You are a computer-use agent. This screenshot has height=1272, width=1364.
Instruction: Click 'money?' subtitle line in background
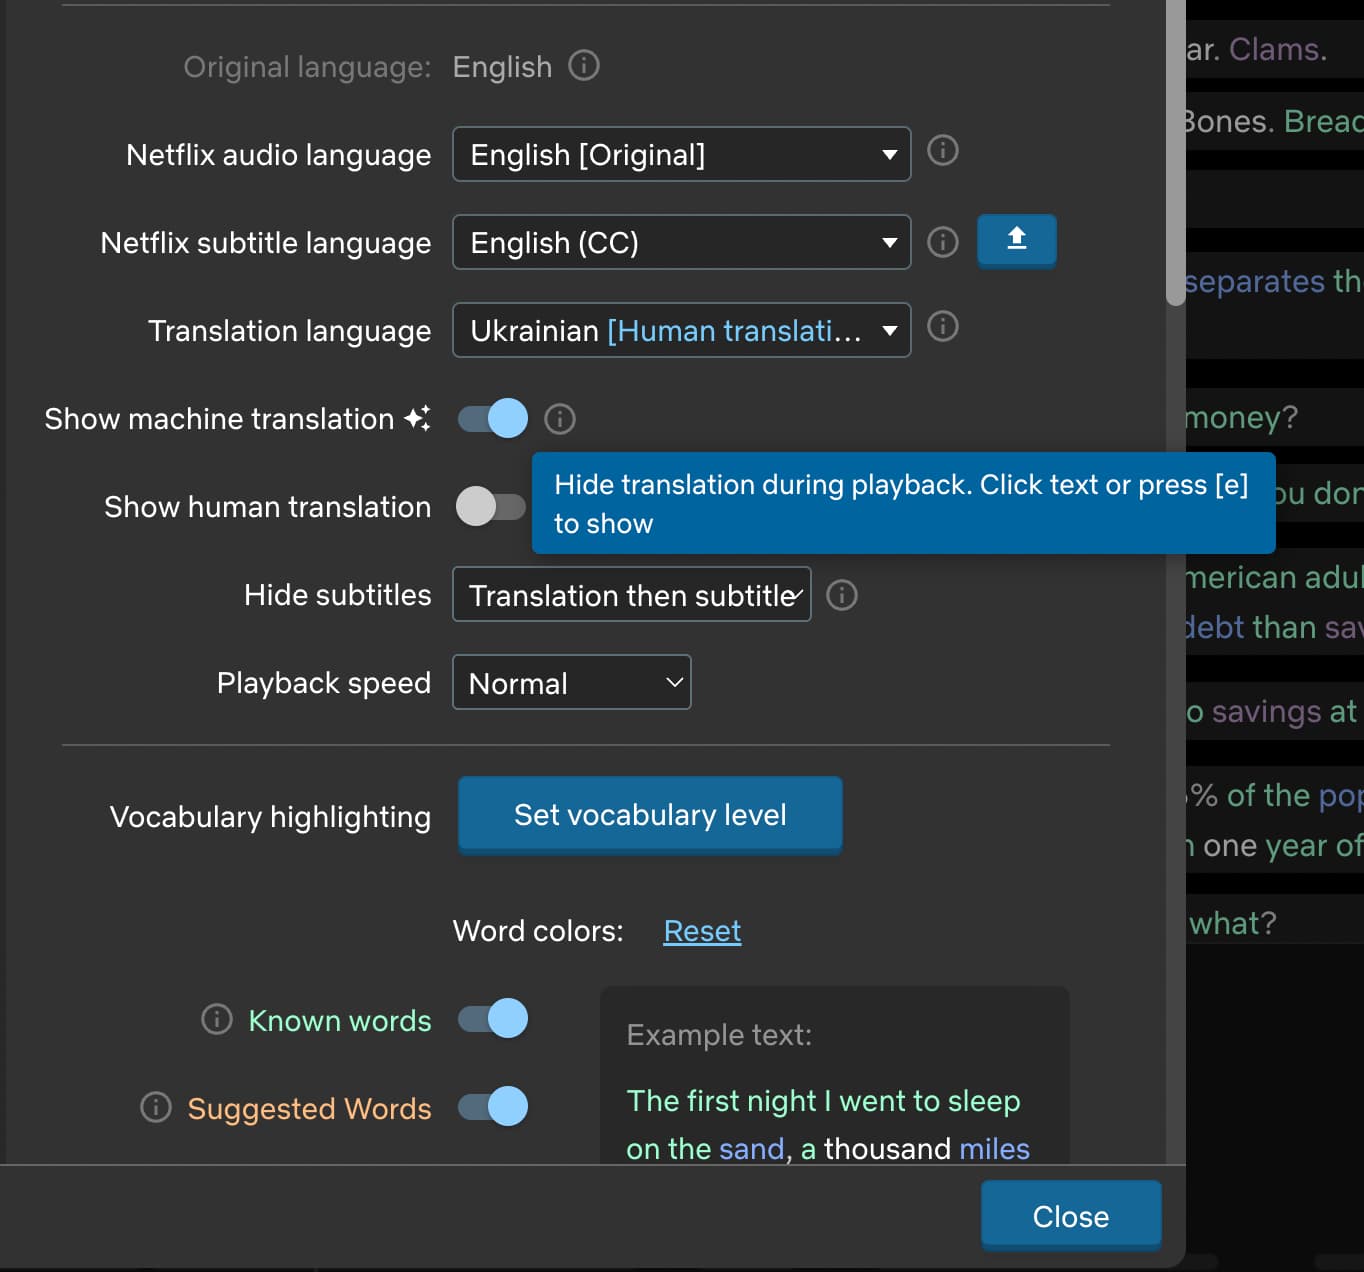point(1241,417)
